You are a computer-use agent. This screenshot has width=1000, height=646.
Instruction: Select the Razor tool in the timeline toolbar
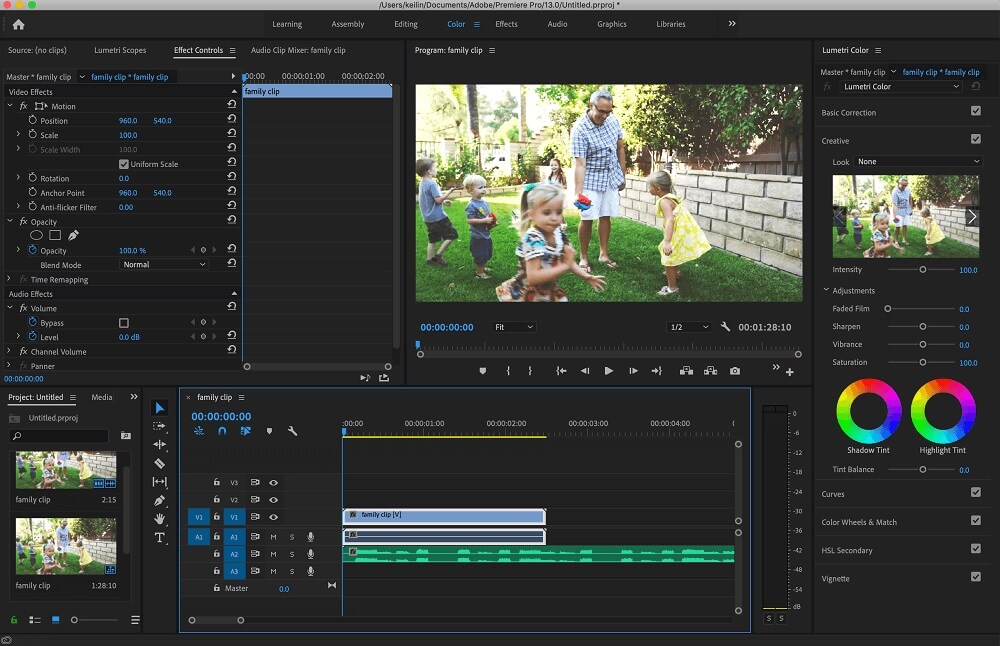(x=159, y=462)
